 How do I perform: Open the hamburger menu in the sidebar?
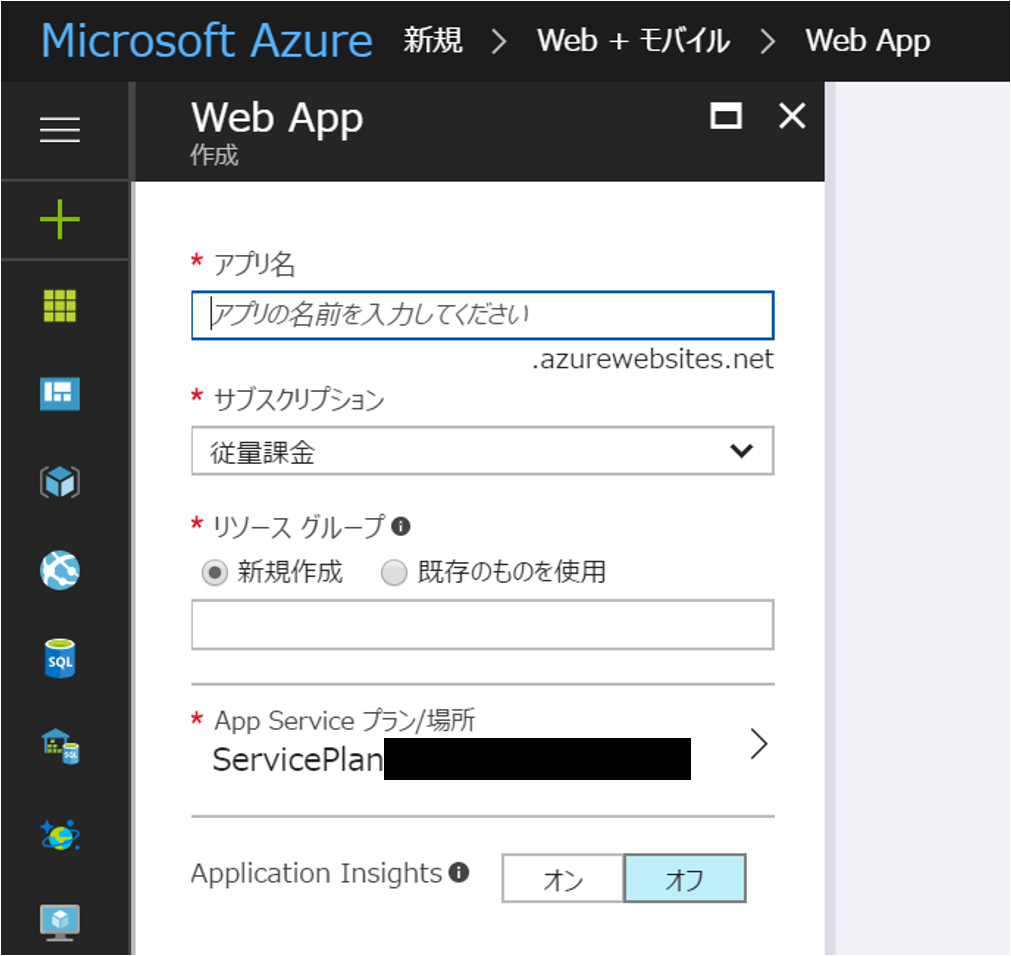60,130
